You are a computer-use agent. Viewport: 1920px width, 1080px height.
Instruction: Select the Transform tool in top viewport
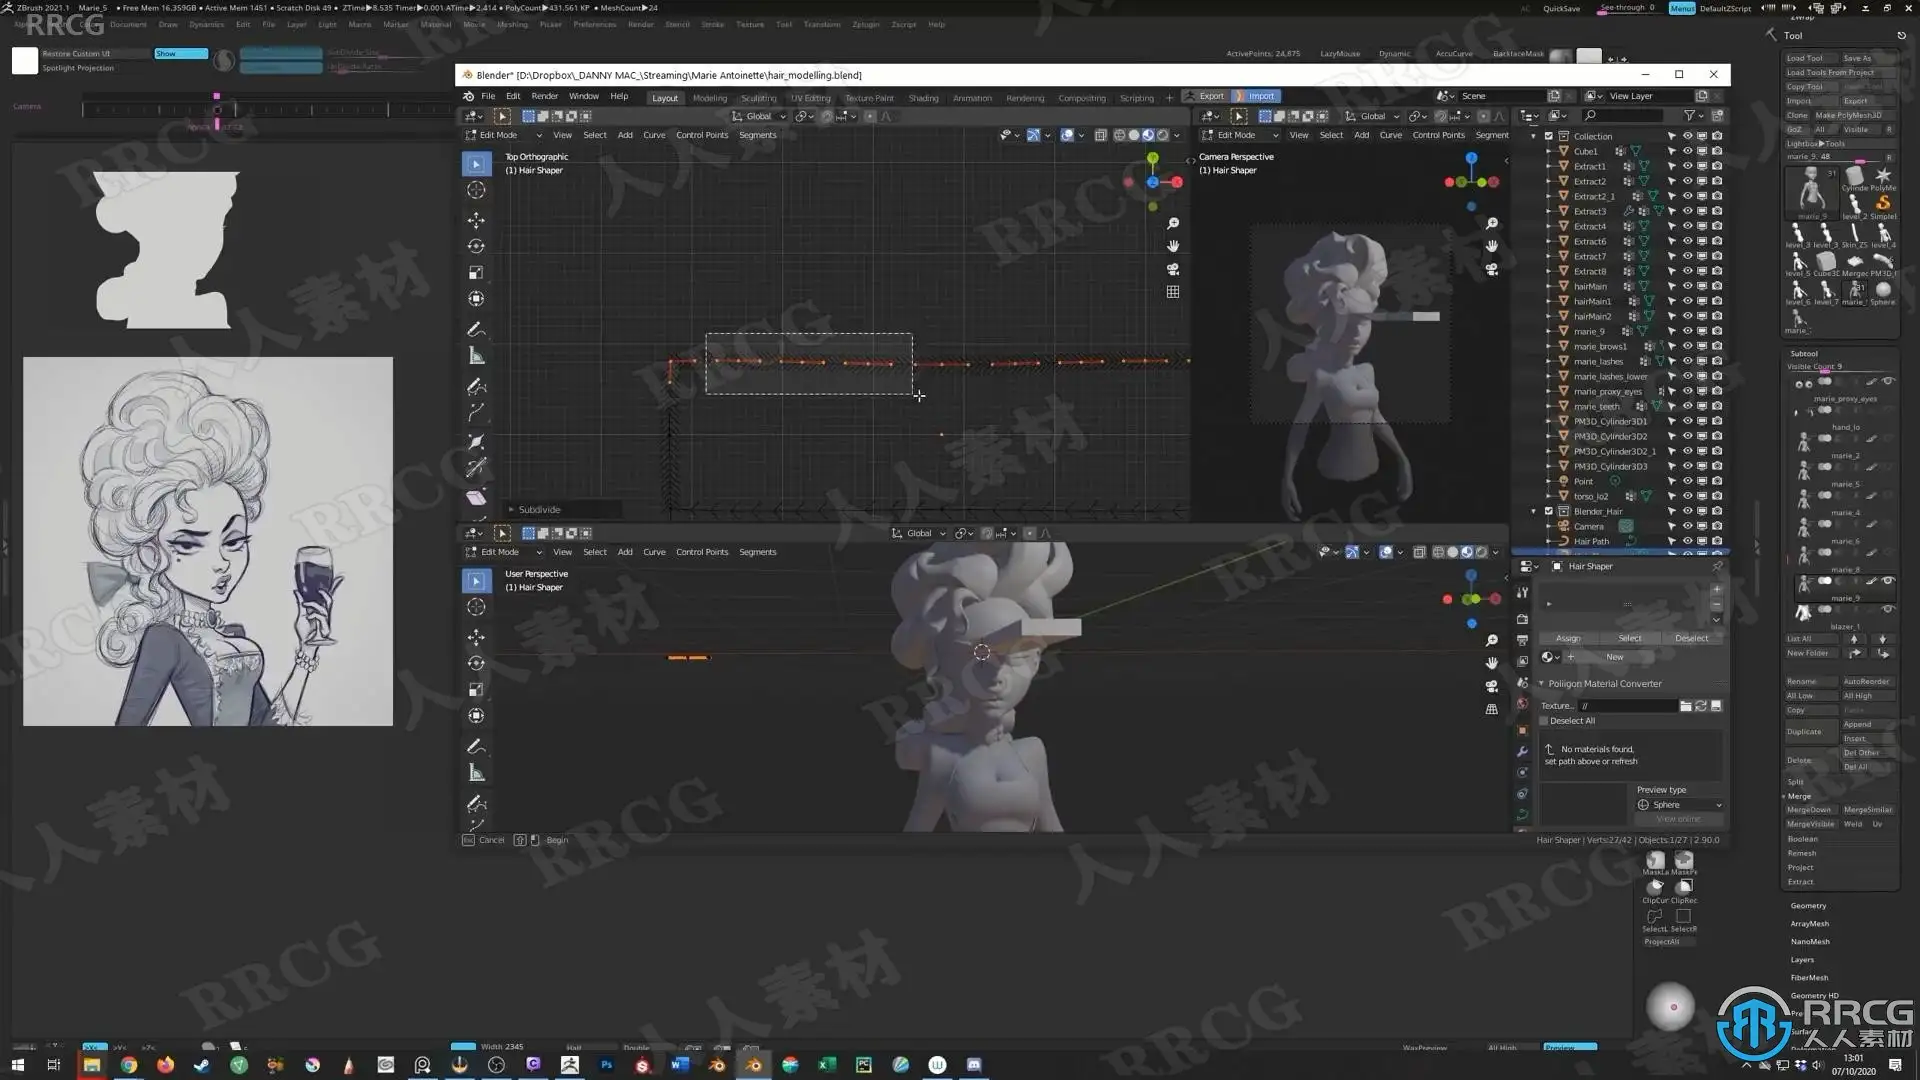[x=476, y=298]
